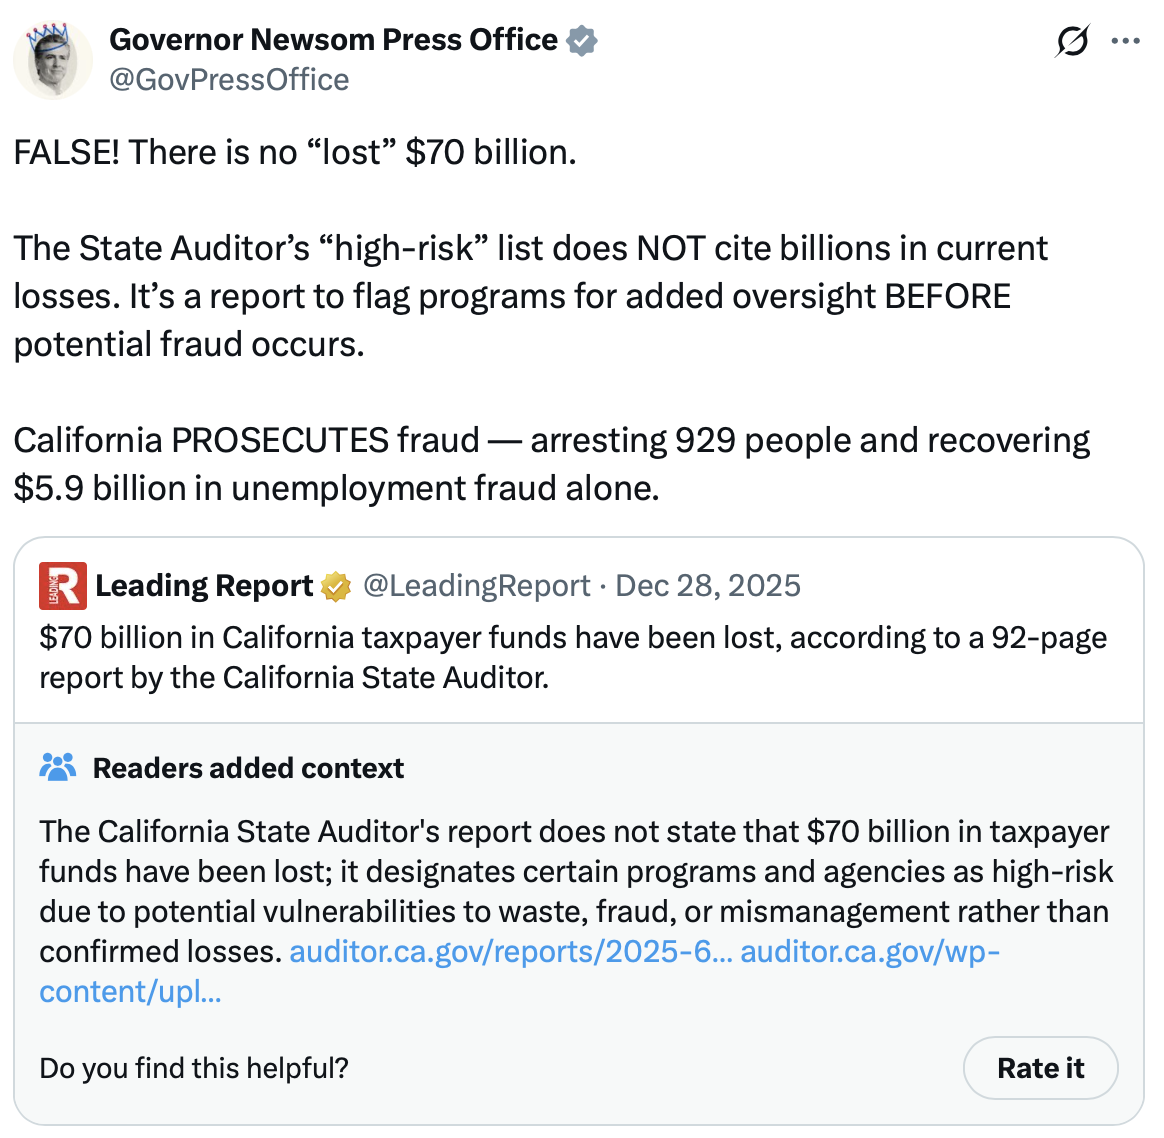This screenshot has height=1138, width=1164.
Task: Click the gold verified badge for Leading Report
Action: (336, 587)
